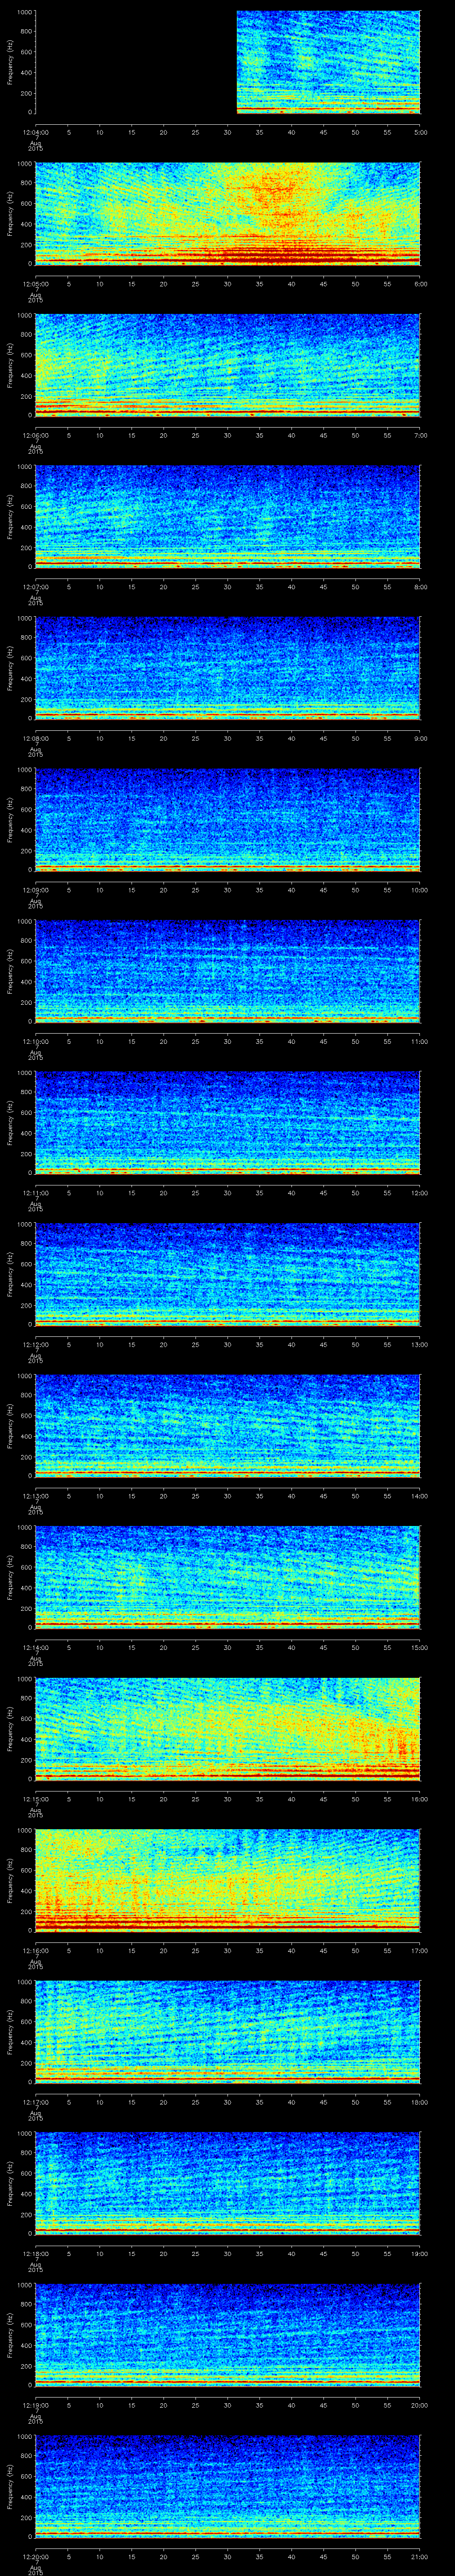Click the spectrogram panel starting at 12:05:00

point(228,214)
